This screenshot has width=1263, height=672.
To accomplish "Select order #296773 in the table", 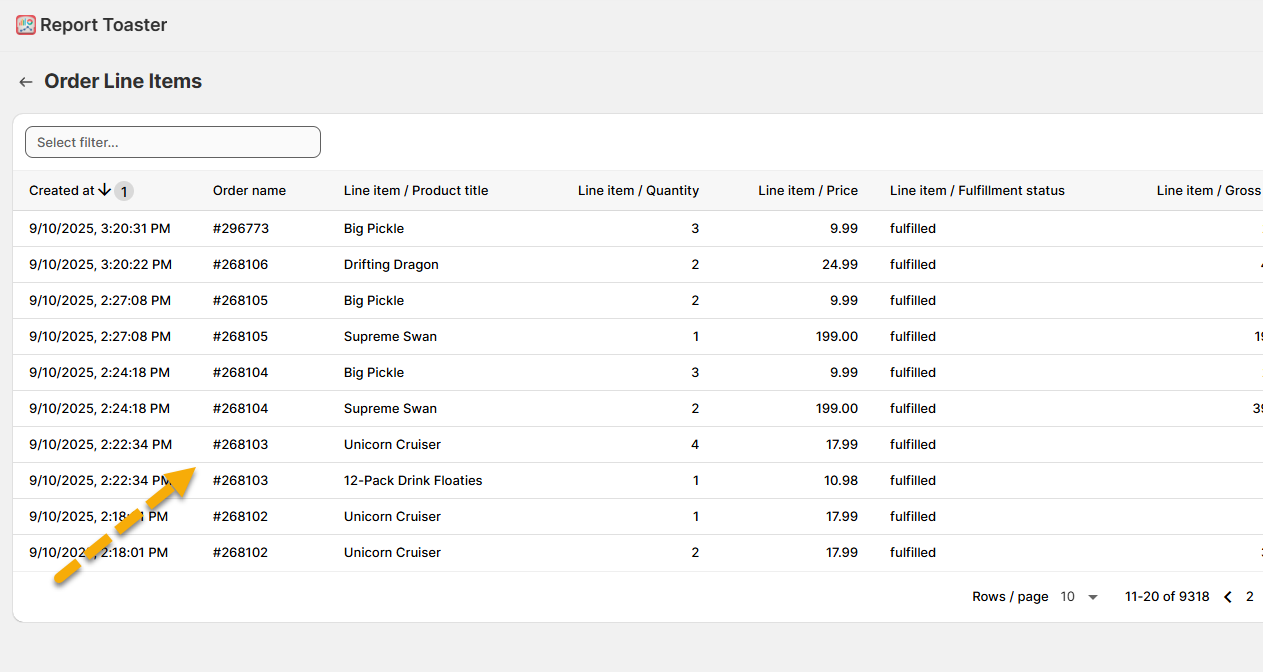I will (x=240, y=229).
